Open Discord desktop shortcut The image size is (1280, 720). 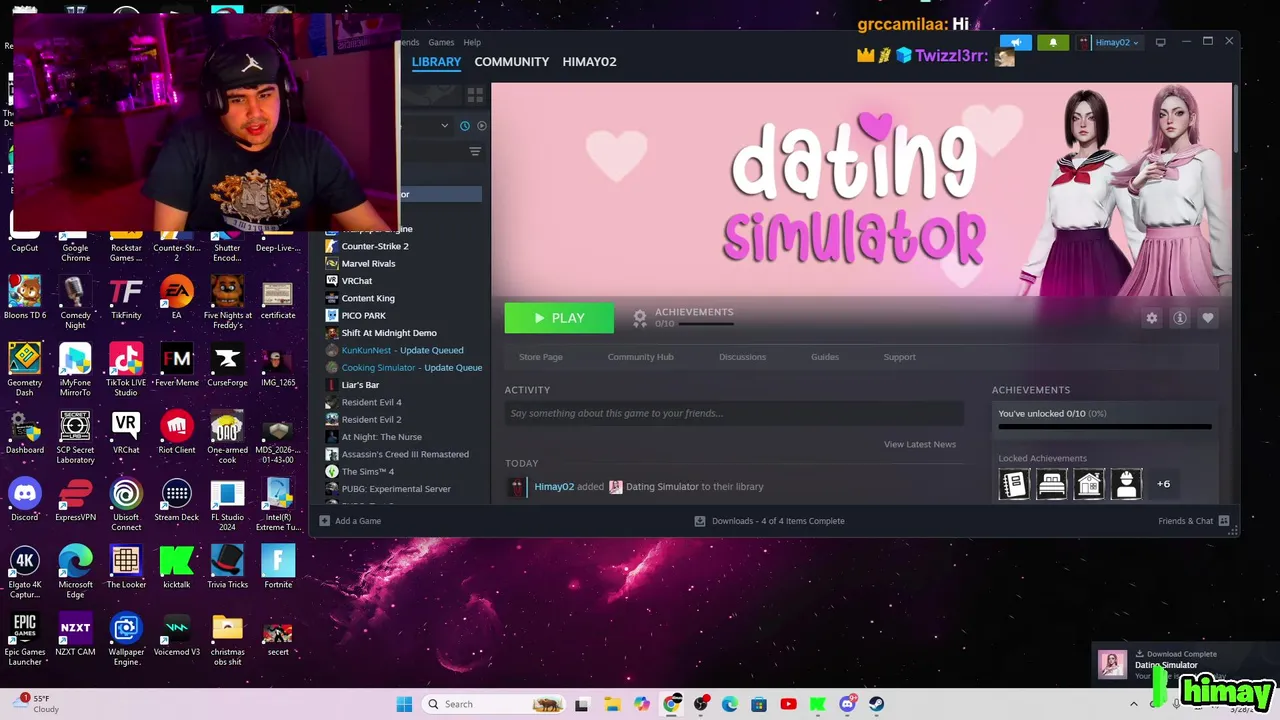coord(24,500)
